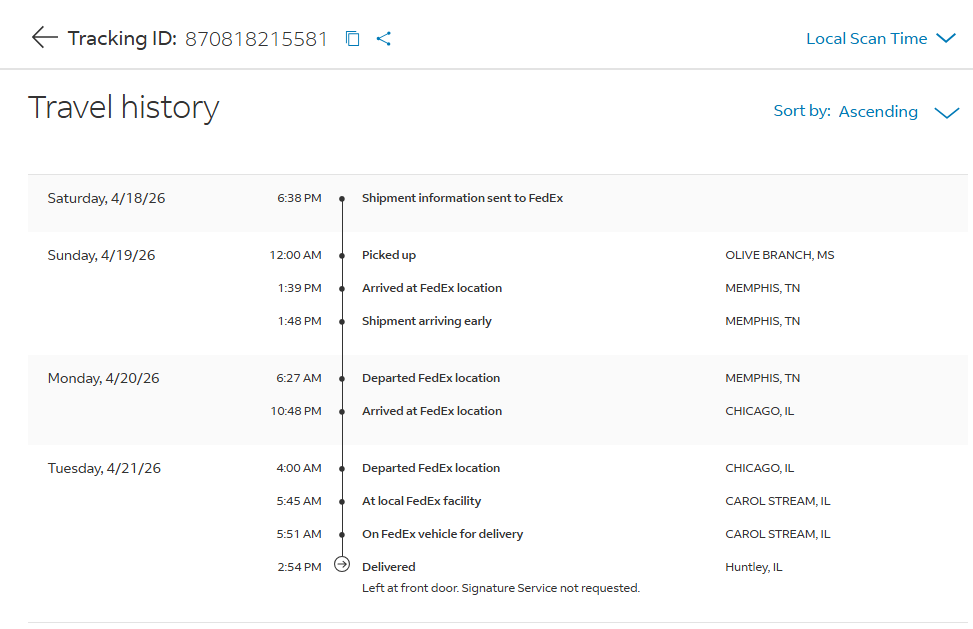Click 'Shipment information sent to FedEx' entry

[x=462, y=198]
